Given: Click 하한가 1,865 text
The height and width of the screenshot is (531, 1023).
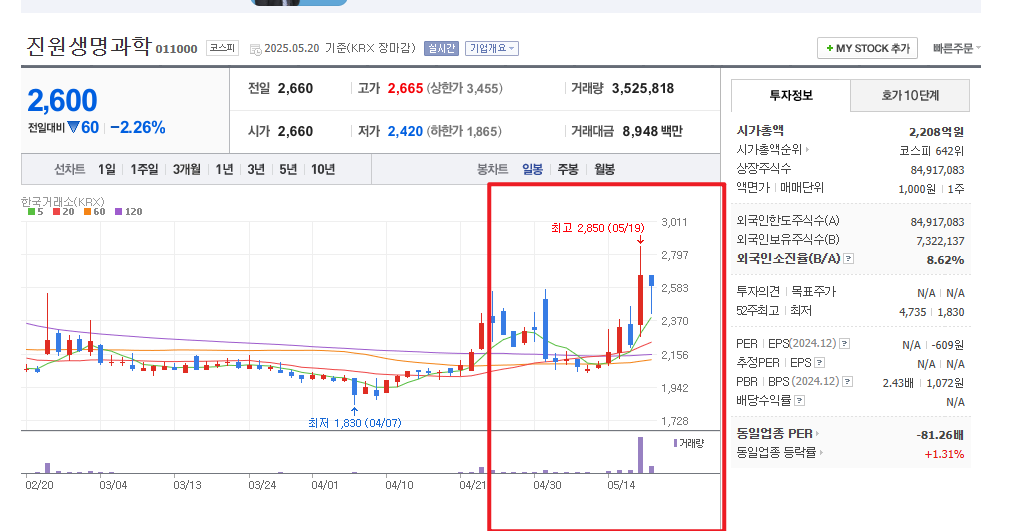Looking at the screenshot, I should (x=464, y=131).
